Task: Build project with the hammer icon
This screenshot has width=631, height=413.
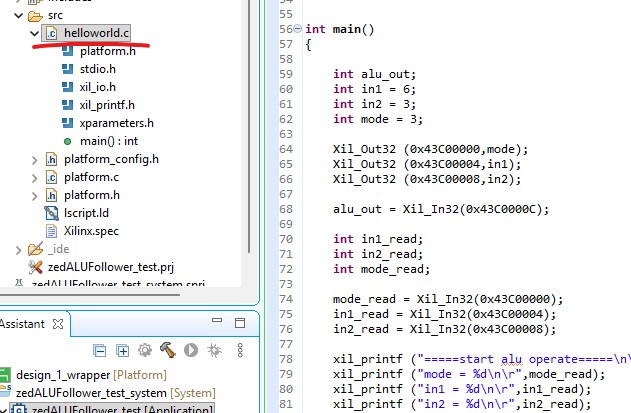Action: [x=167, y=350]
